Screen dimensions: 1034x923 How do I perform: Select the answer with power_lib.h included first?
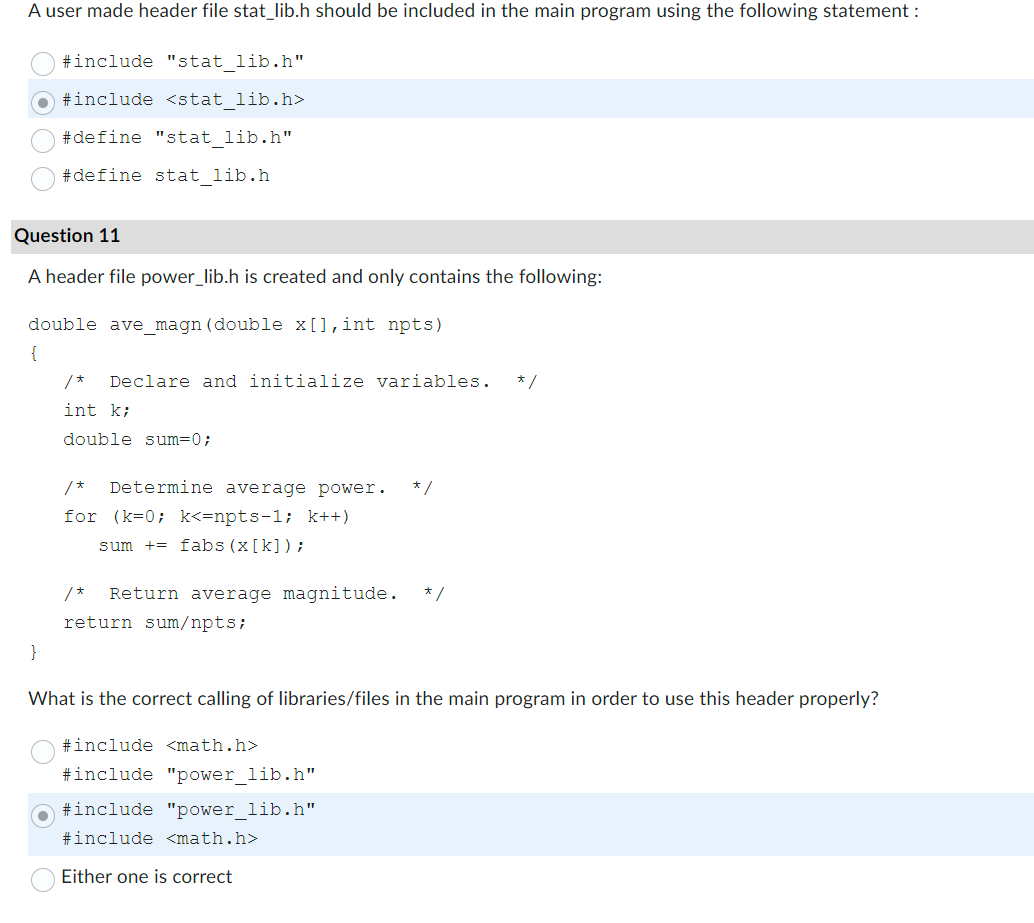(x=42, y=816)
